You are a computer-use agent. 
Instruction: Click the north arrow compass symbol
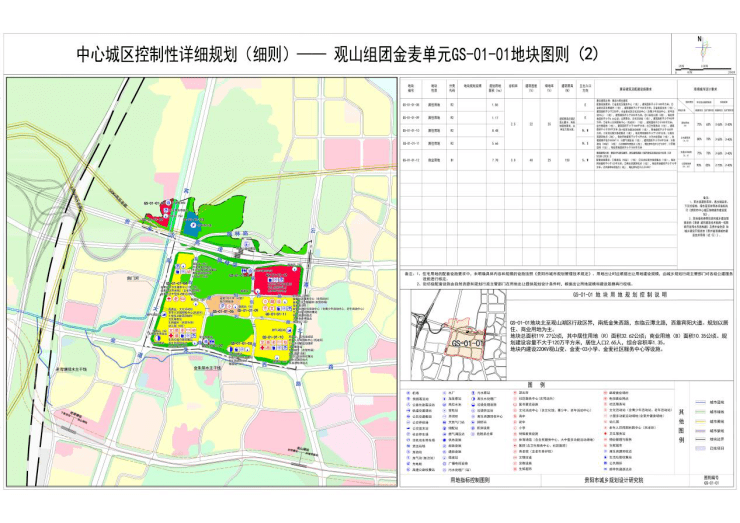(704, 49)
